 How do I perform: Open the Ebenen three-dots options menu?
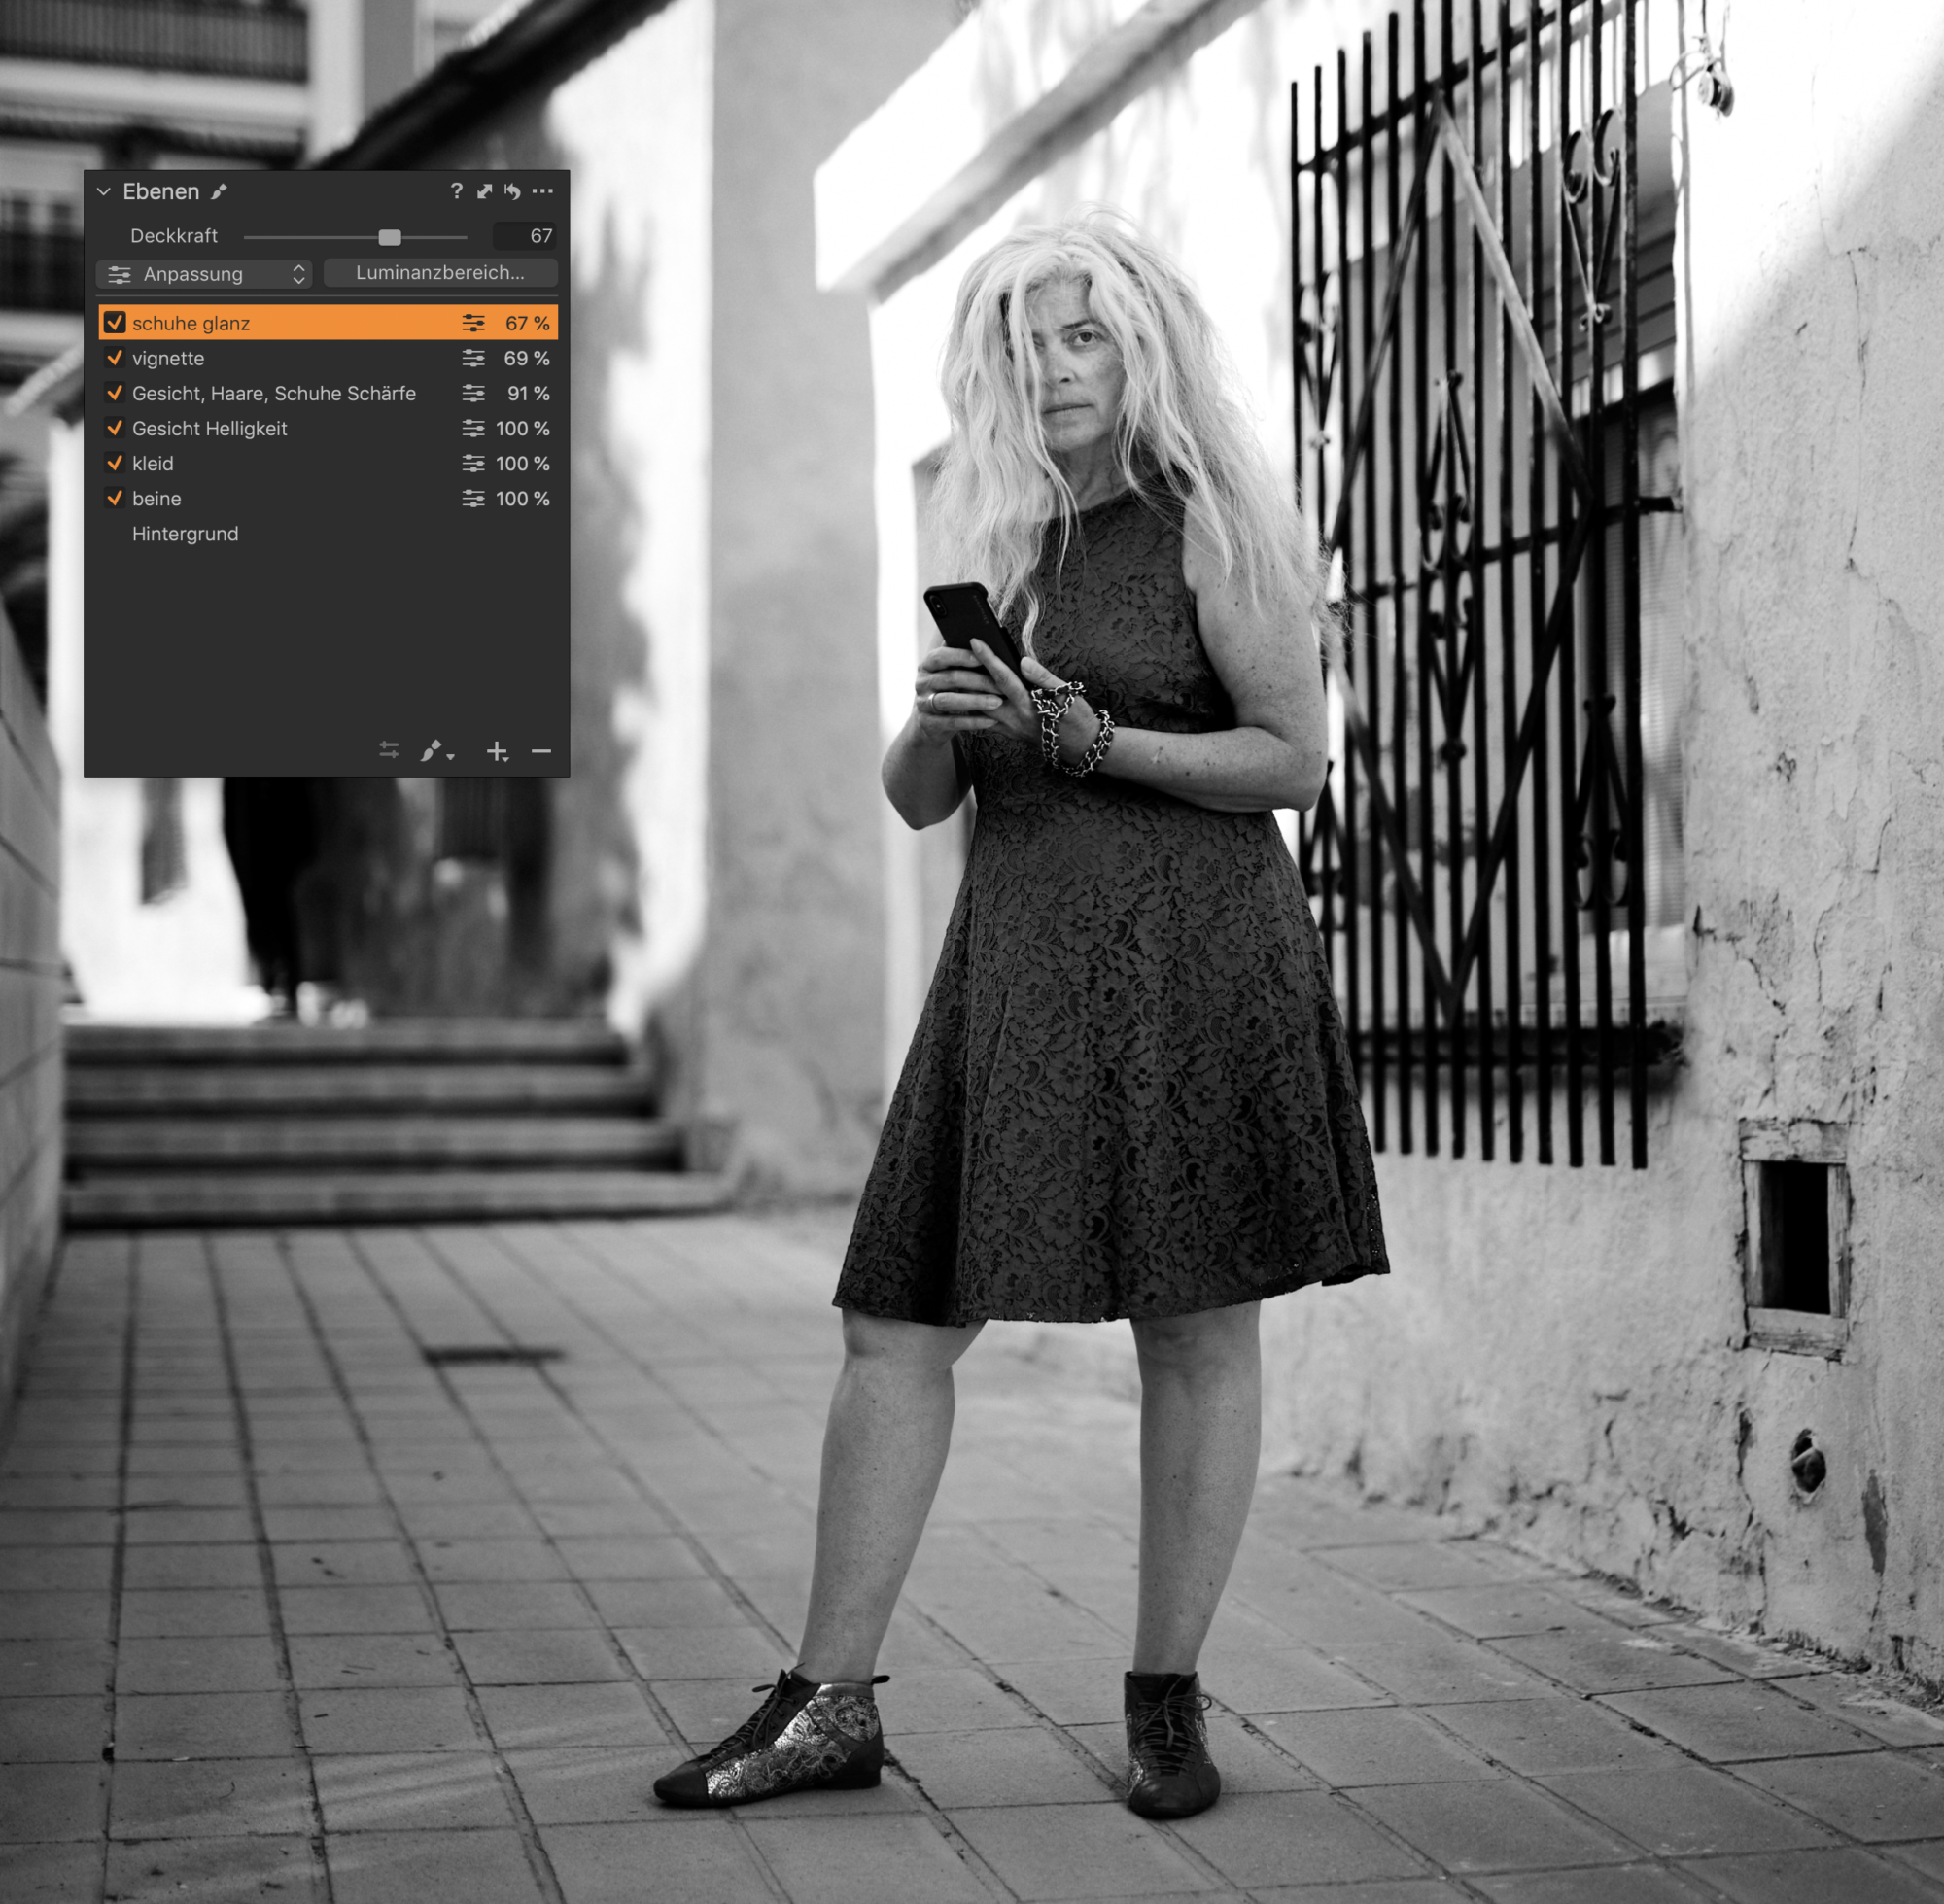[542, 190]
